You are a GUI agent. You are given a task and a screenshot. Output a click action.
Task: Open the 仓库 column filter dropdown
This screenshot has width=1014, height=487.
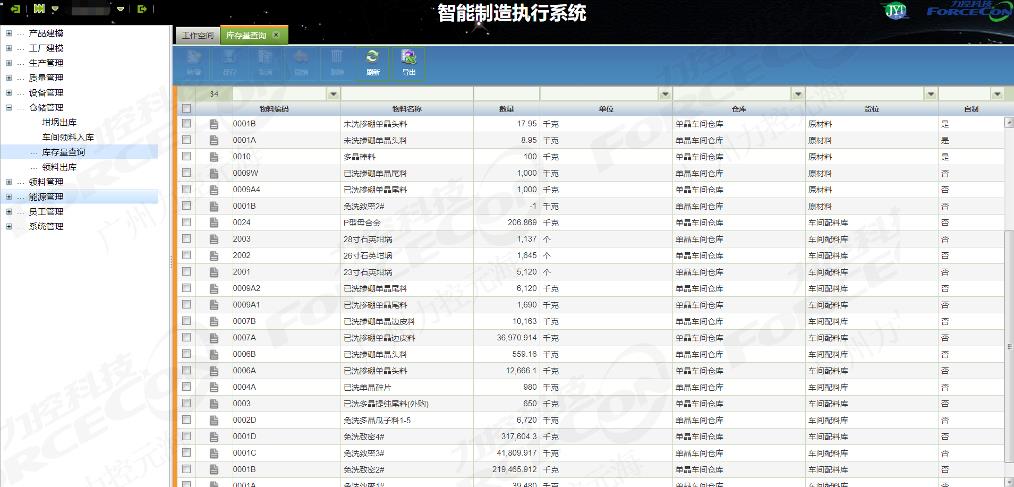pyautogui.click(x=797, y=94)
